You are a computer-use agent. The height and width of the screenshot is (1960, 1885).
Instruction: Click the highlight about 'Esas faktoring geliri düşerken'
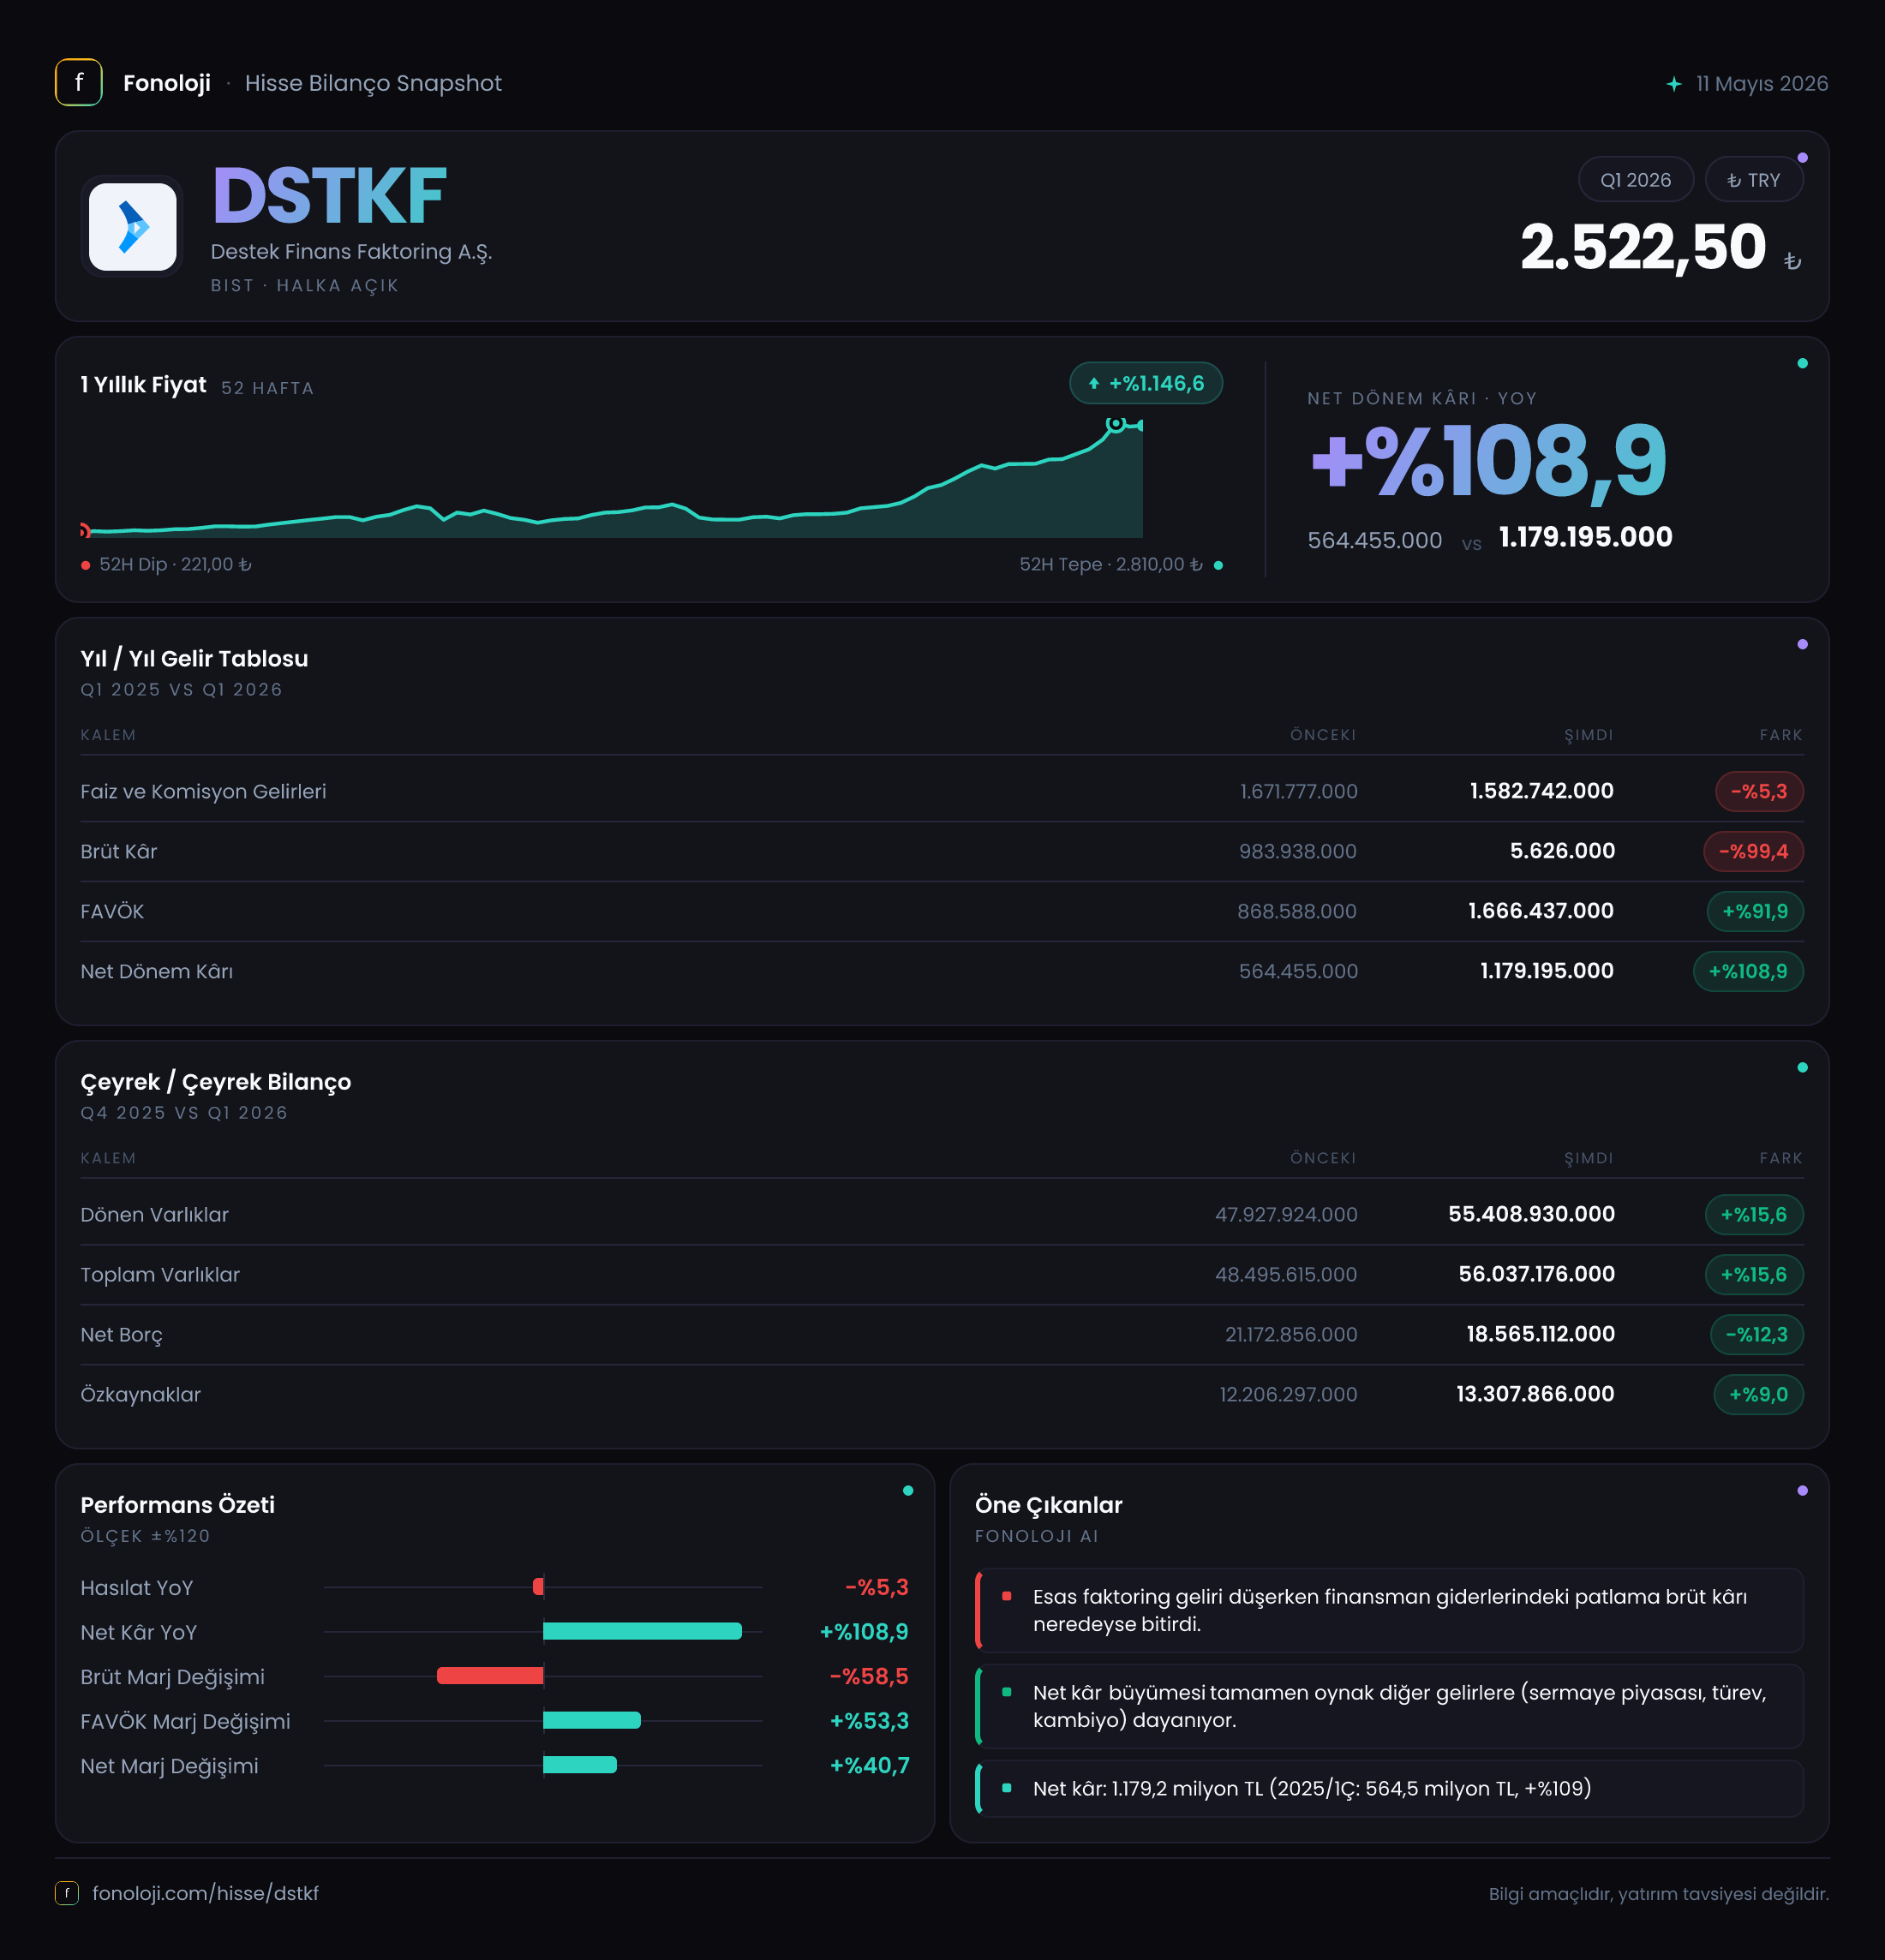pyautogui.click(x=1390, y=1610)
